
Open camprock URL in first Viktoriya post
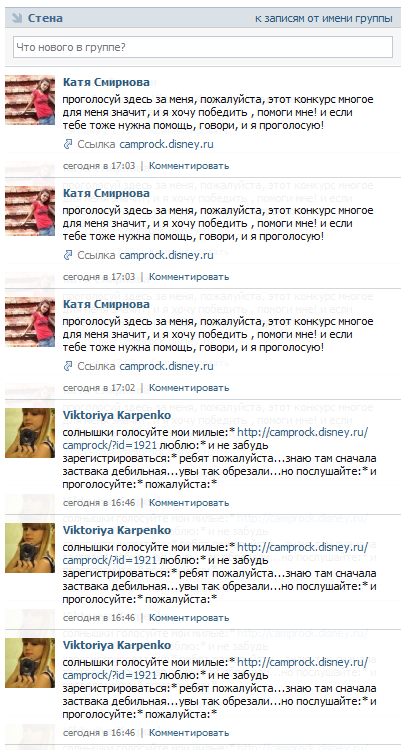[x=215, y=439]
